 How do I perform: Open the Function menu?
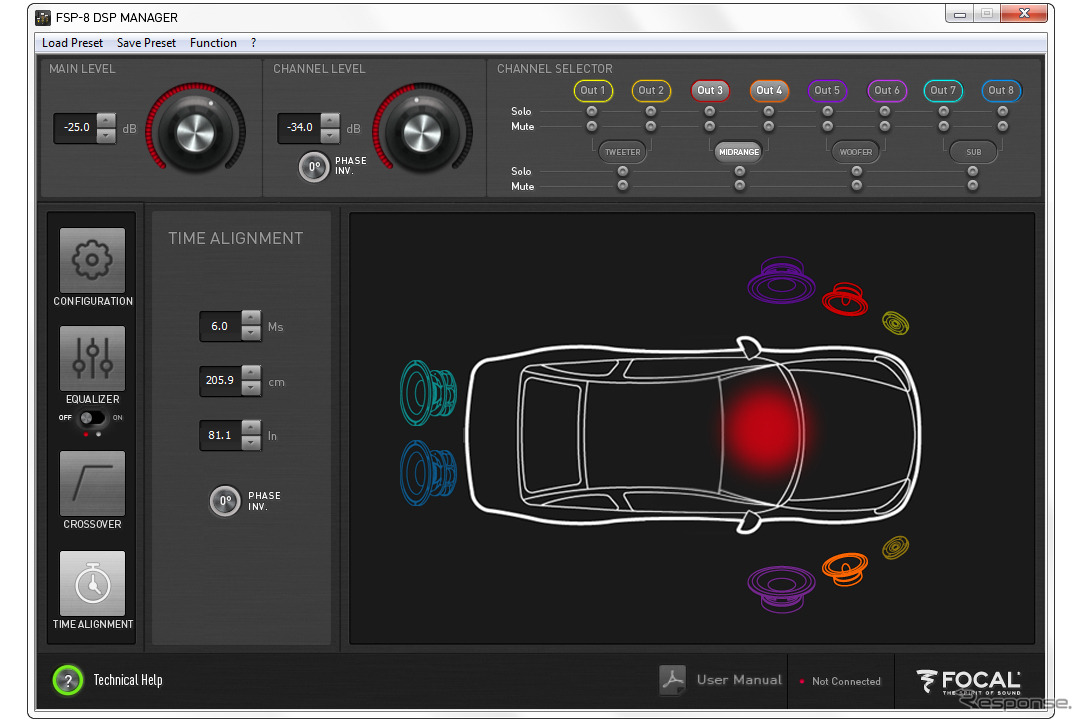[213, 43]
